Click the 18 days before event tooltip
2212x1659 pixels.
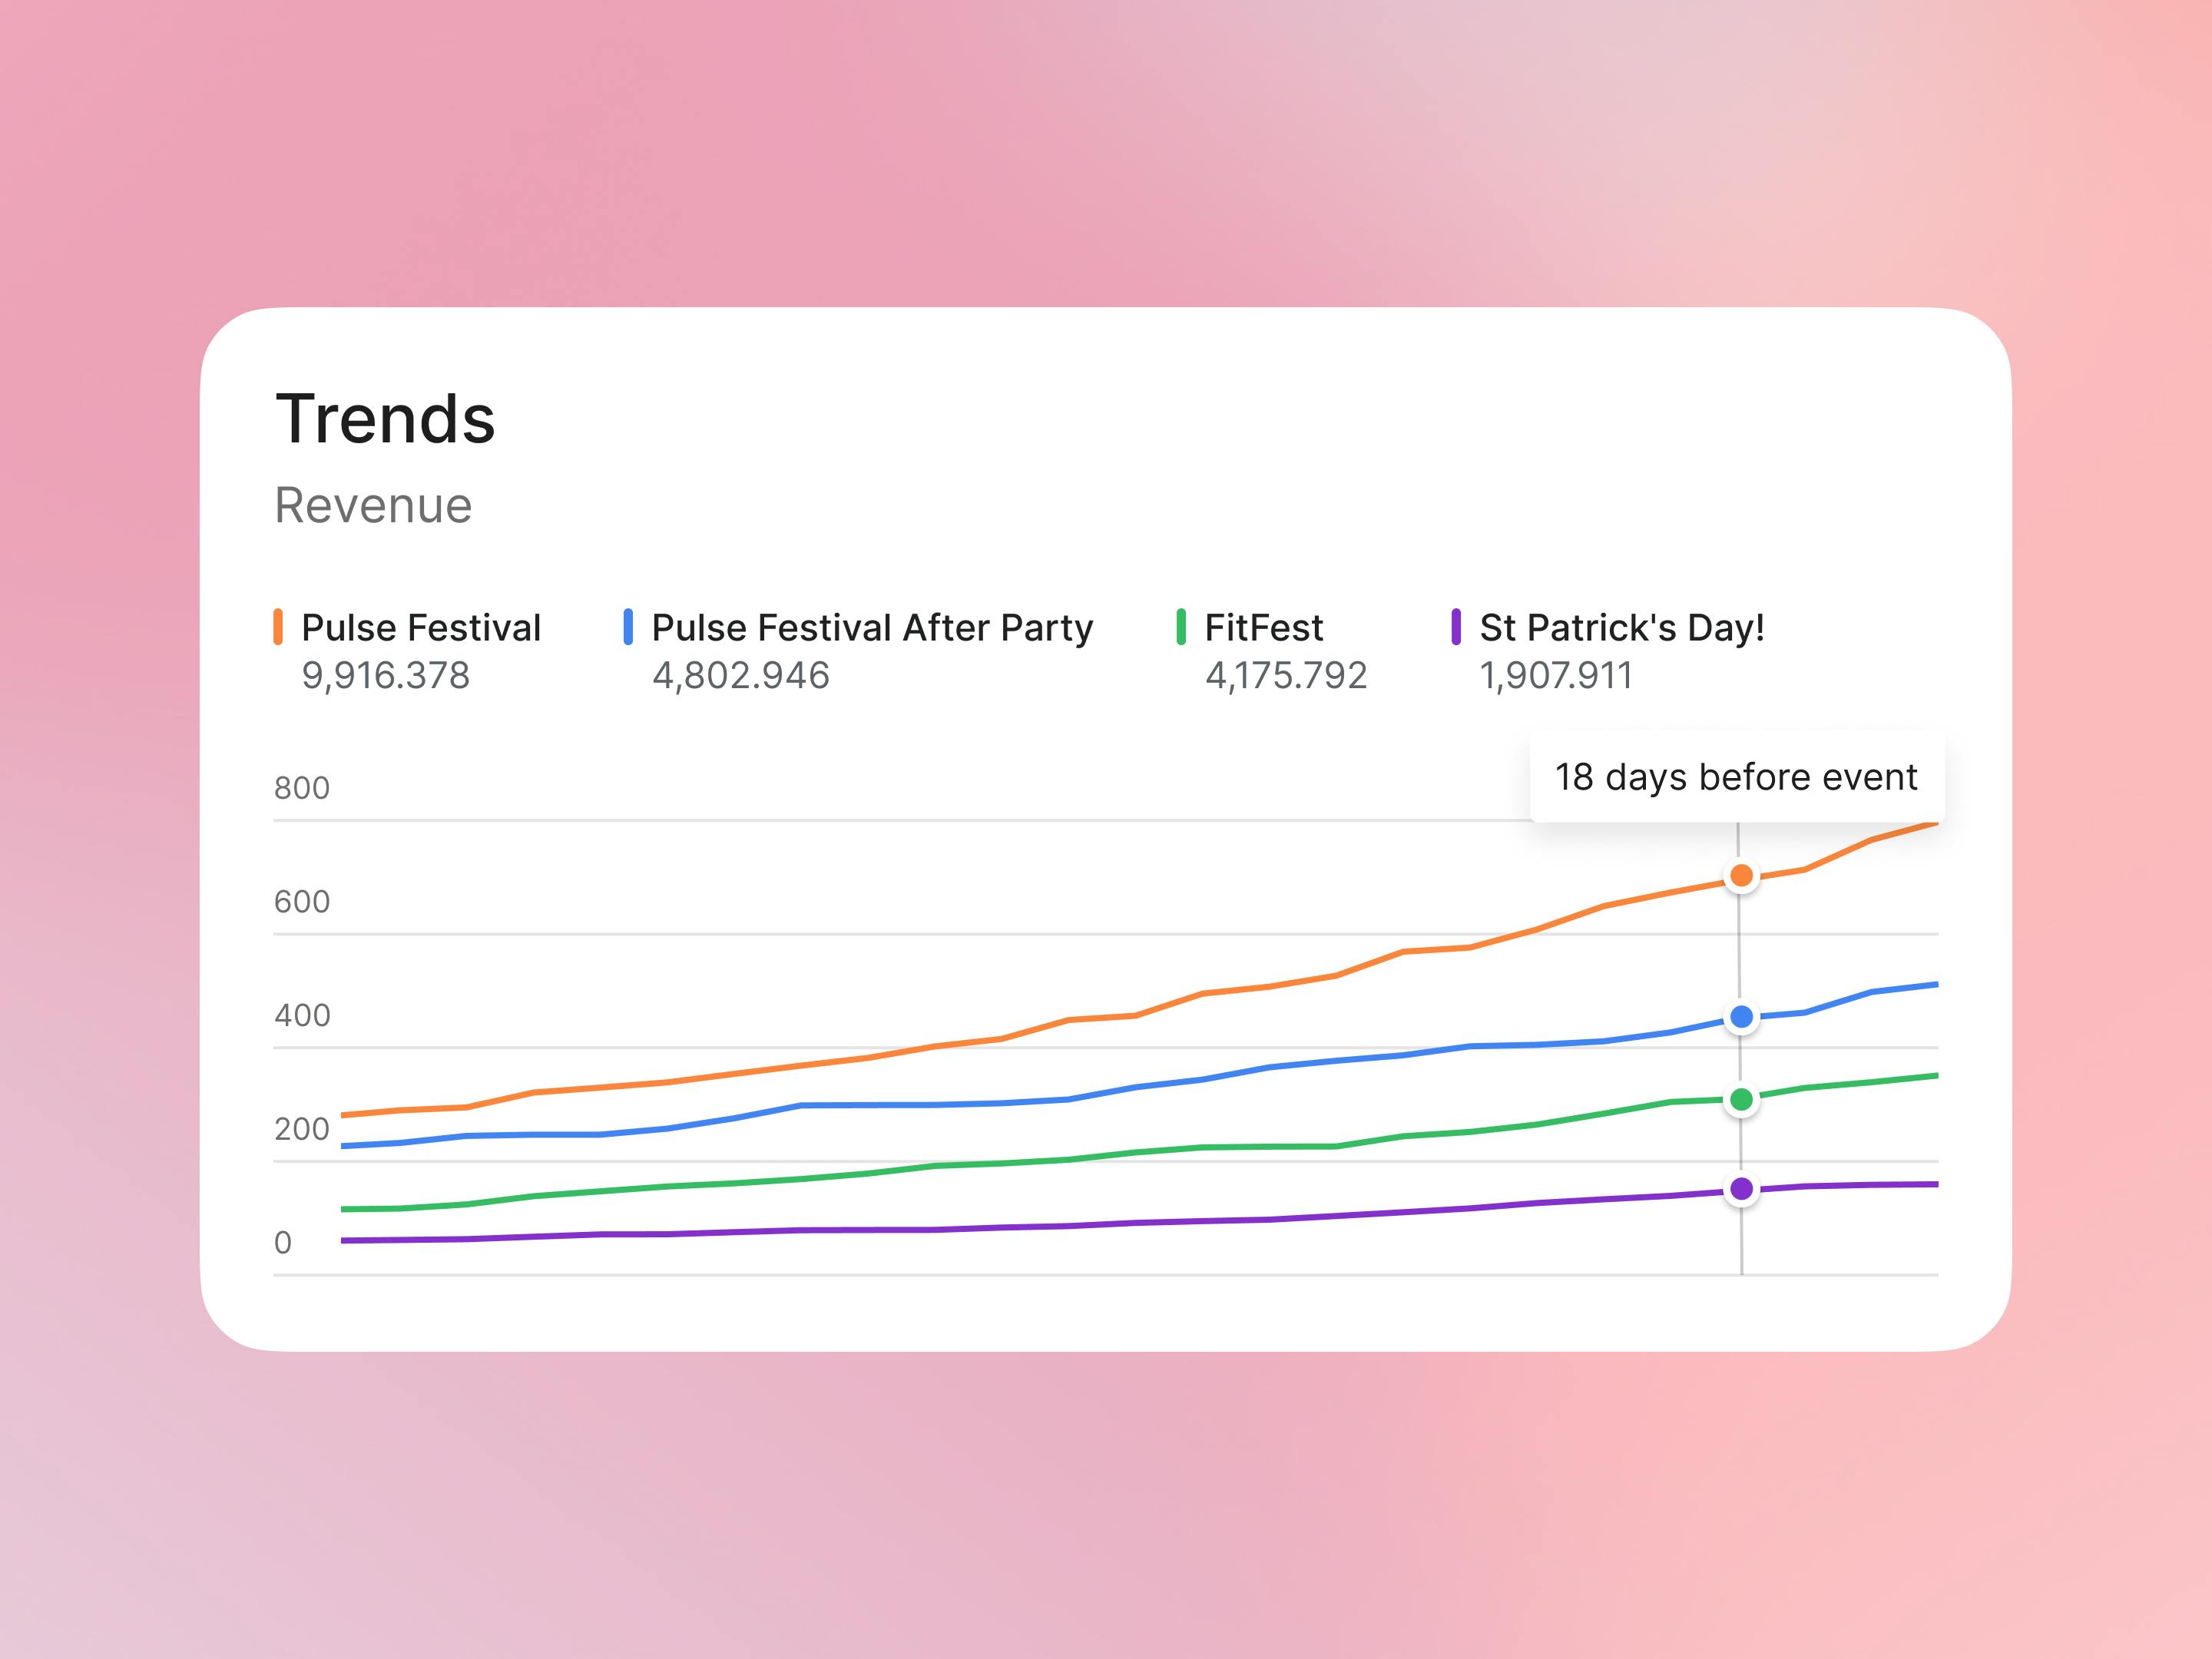[x=1736, y=777]
